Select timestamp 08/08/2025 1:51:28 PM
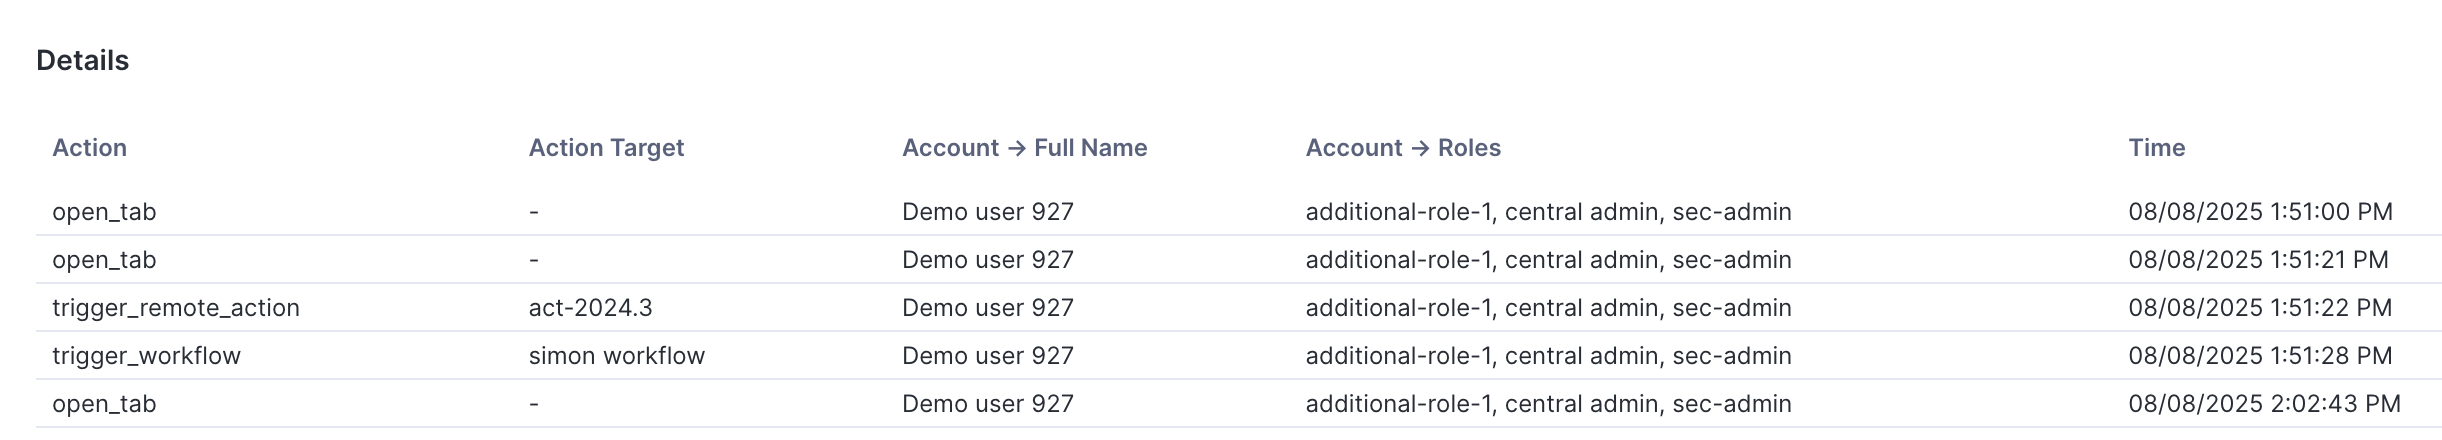The image size is (2442, 440). [x=2260, y=356]
